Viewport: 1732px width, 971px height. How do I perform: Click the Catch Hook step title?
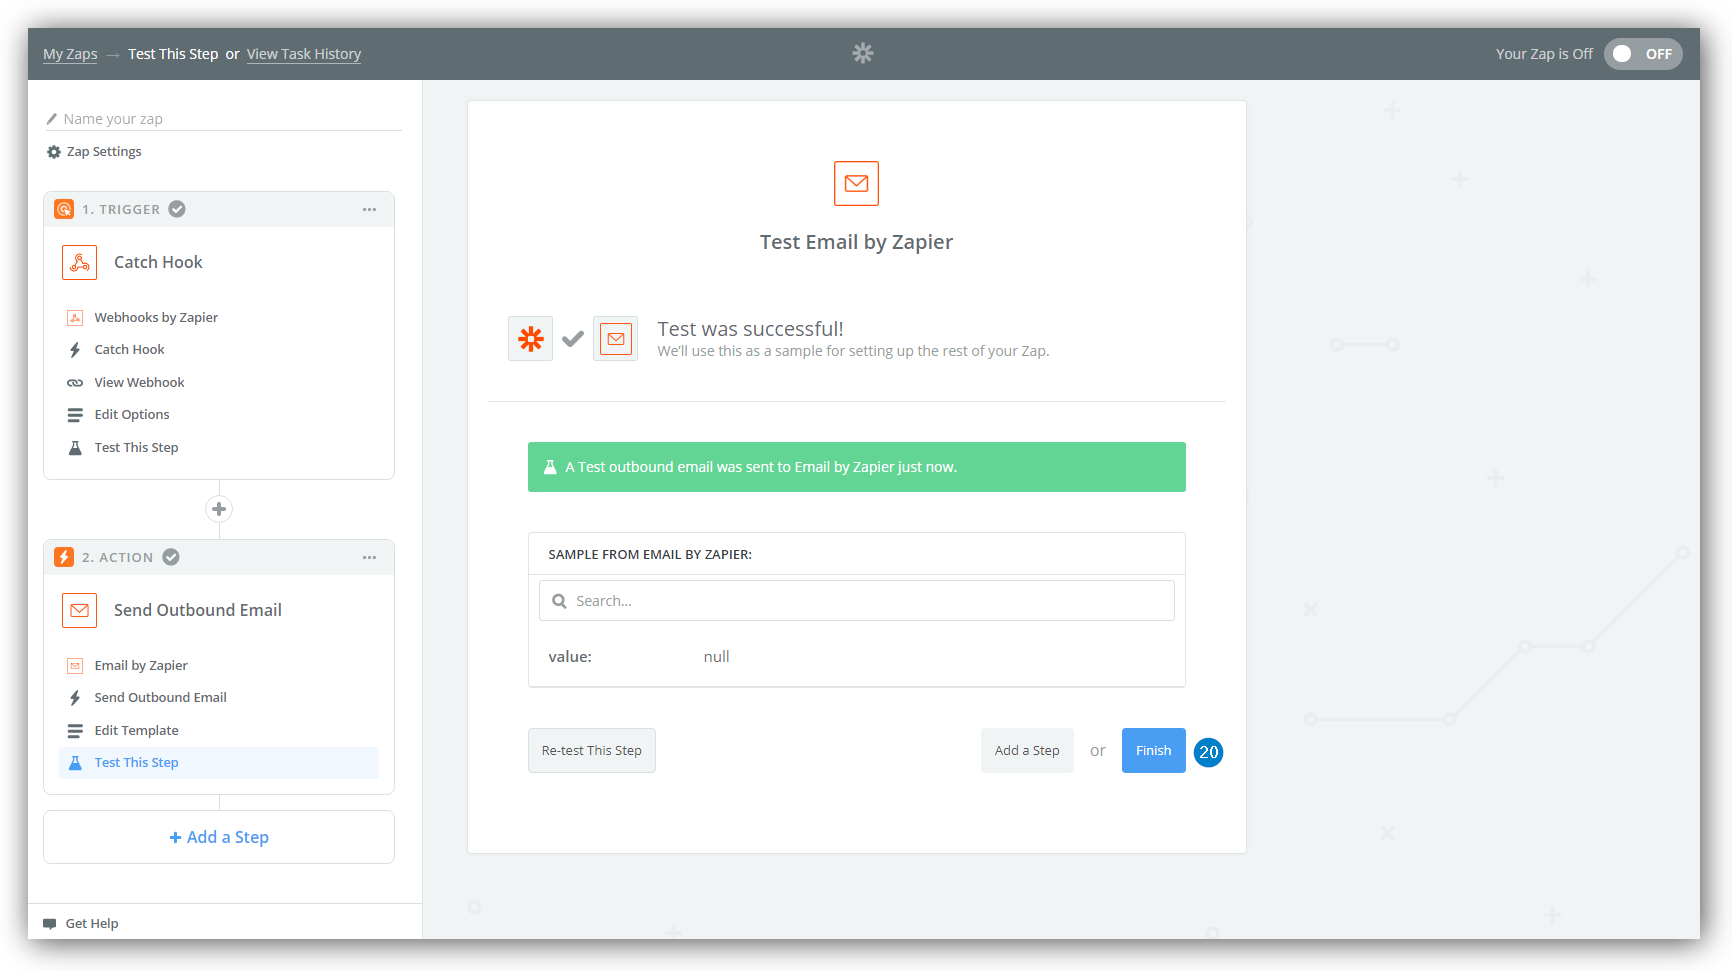(x=158, y=262)
